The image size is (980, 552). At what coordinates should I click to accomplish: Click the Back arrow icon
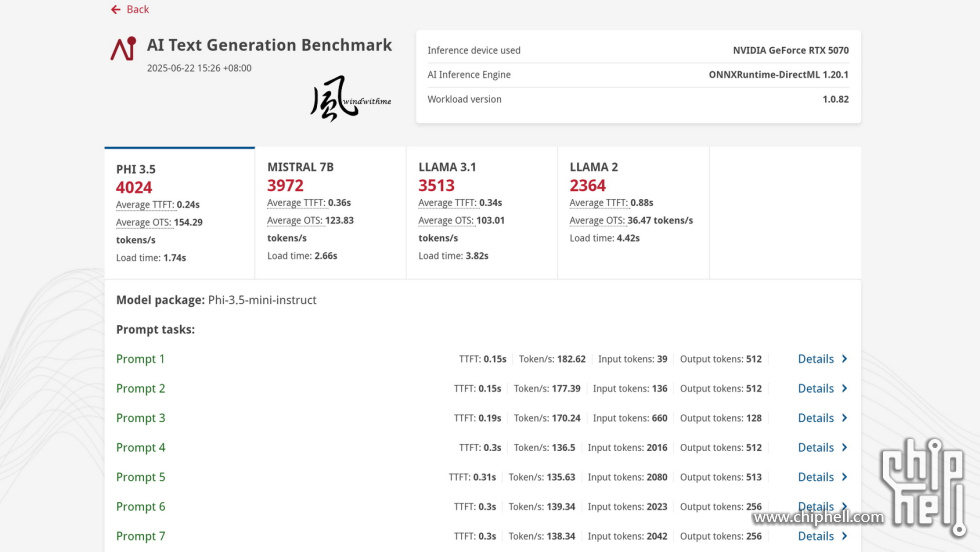click(116, 9)
